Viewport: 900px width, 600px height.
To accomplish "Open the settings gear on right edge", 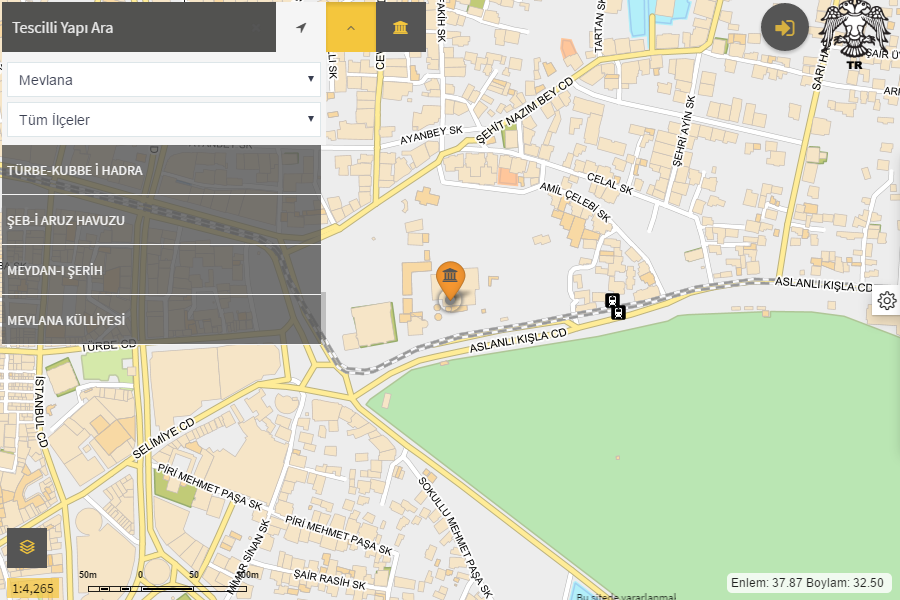I will click(x=886, y=300).
